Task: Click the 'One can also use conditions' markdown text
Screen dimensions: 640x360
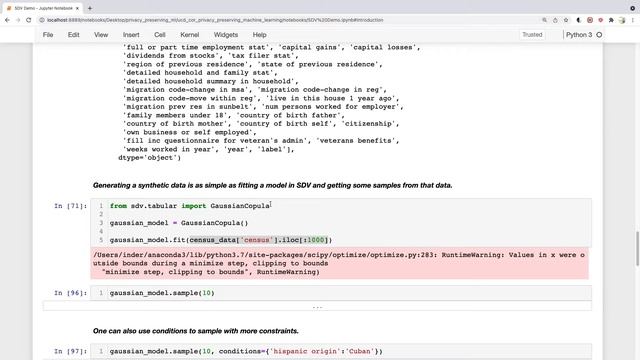Action: 196,331
